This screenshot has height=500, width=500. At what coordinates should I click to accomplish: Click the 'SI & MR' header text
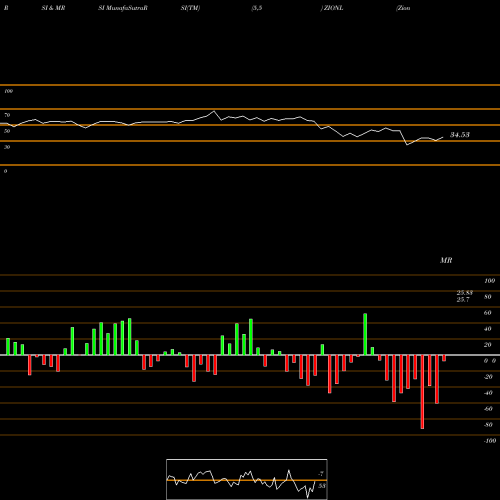point(53,8)
